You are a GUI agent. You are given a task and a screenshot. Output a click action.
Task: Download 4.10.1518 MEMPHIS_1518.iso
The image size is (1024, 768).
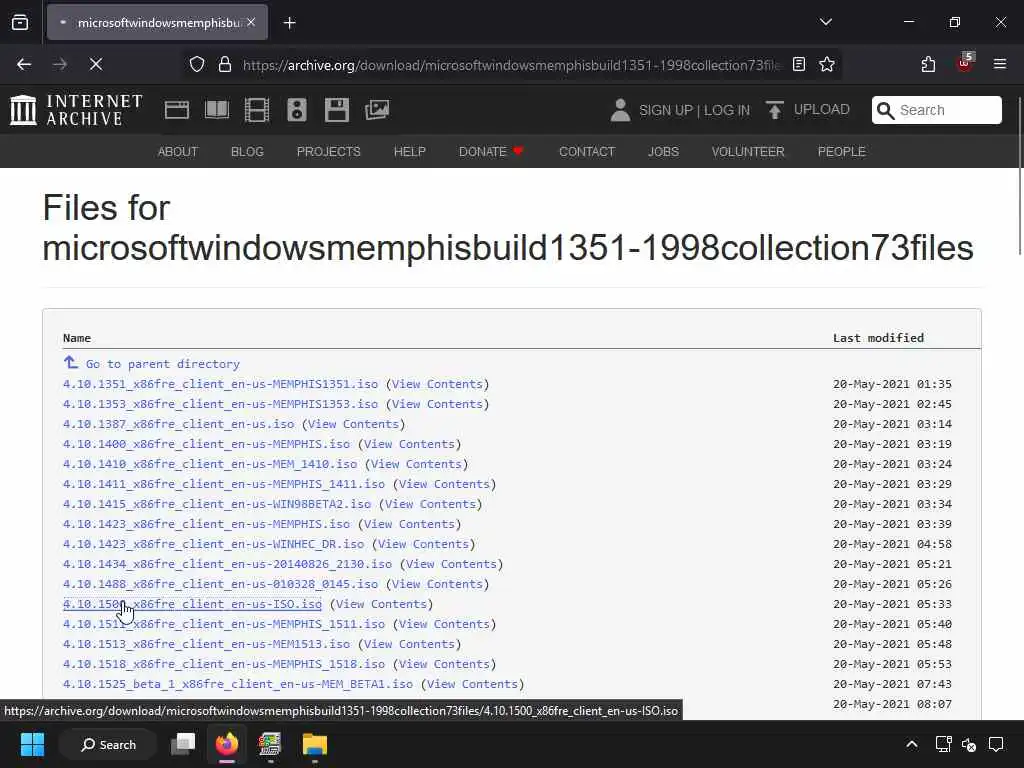[x=223, y=664]
